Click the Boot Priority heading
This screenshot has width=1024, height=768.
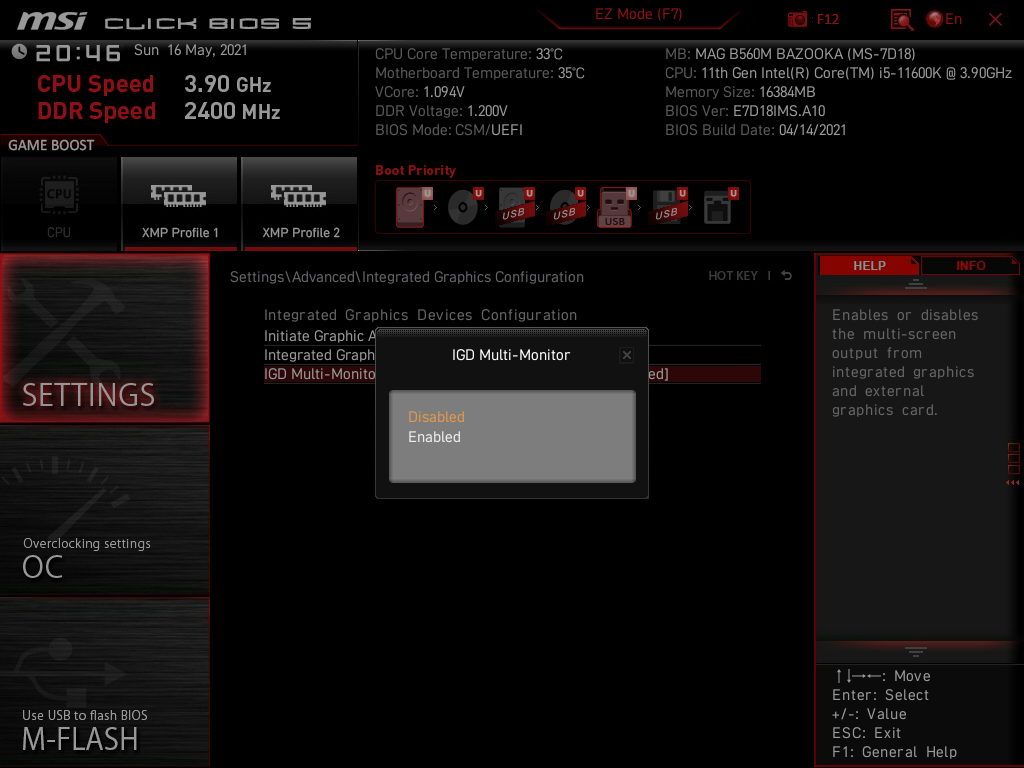point(415,170)
